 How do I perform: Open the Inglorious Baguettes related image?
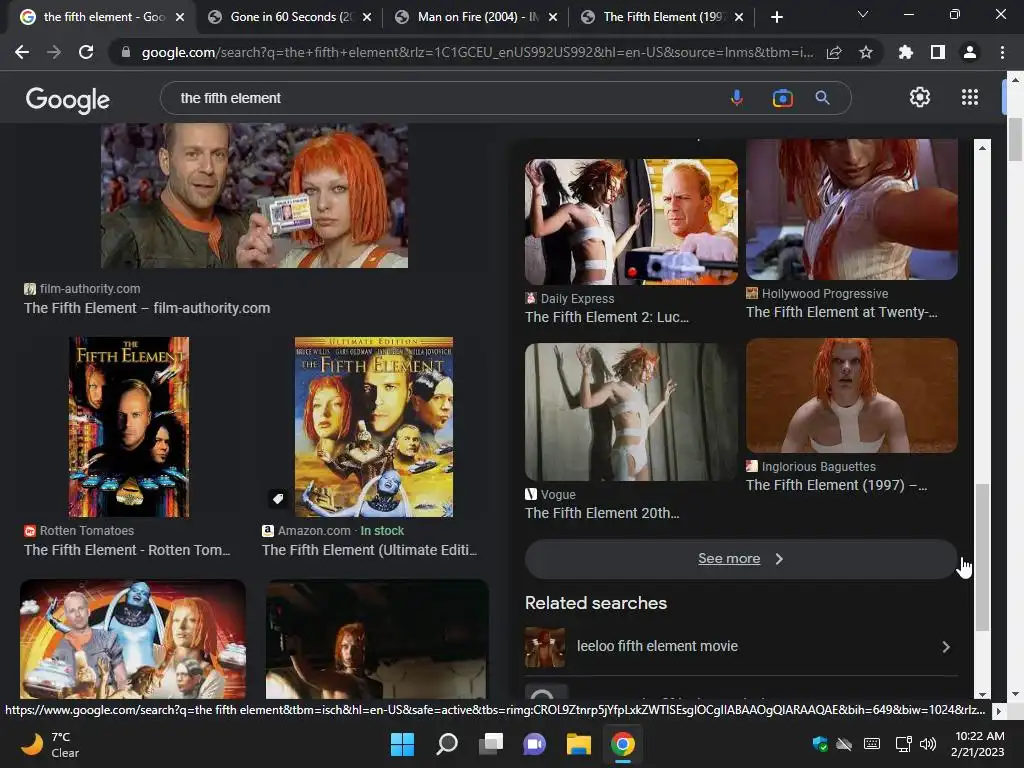pos(852,395)
